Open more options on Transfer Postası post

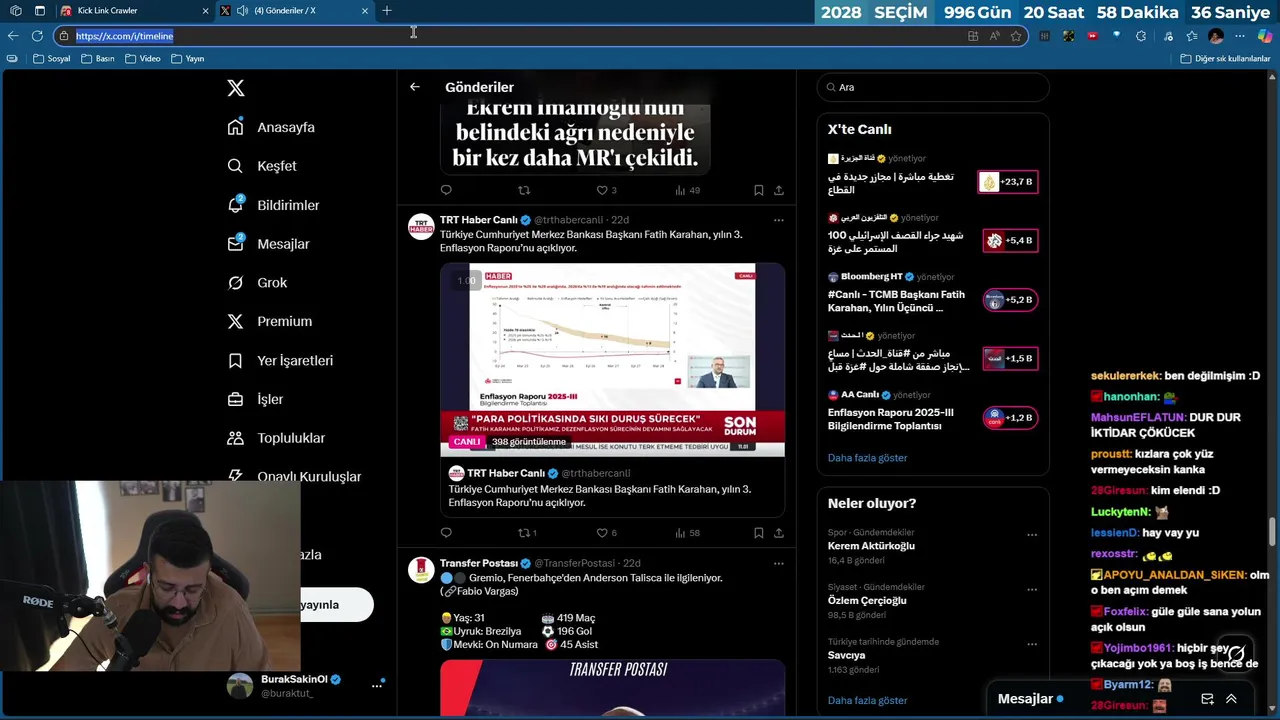(x=778, y=563)
